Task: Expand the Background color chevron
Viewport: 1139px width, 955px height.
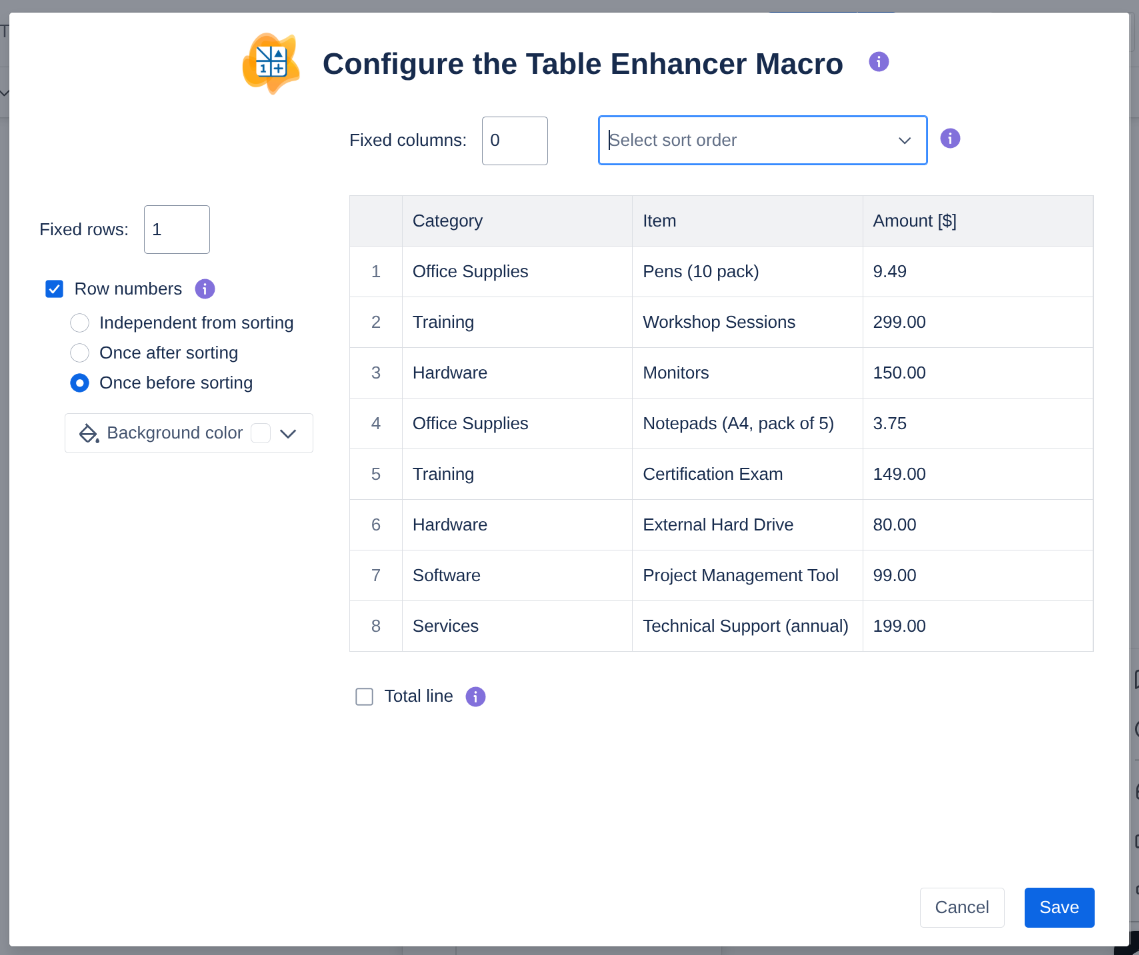Action: pyautogui.click(x=289, y=433)
